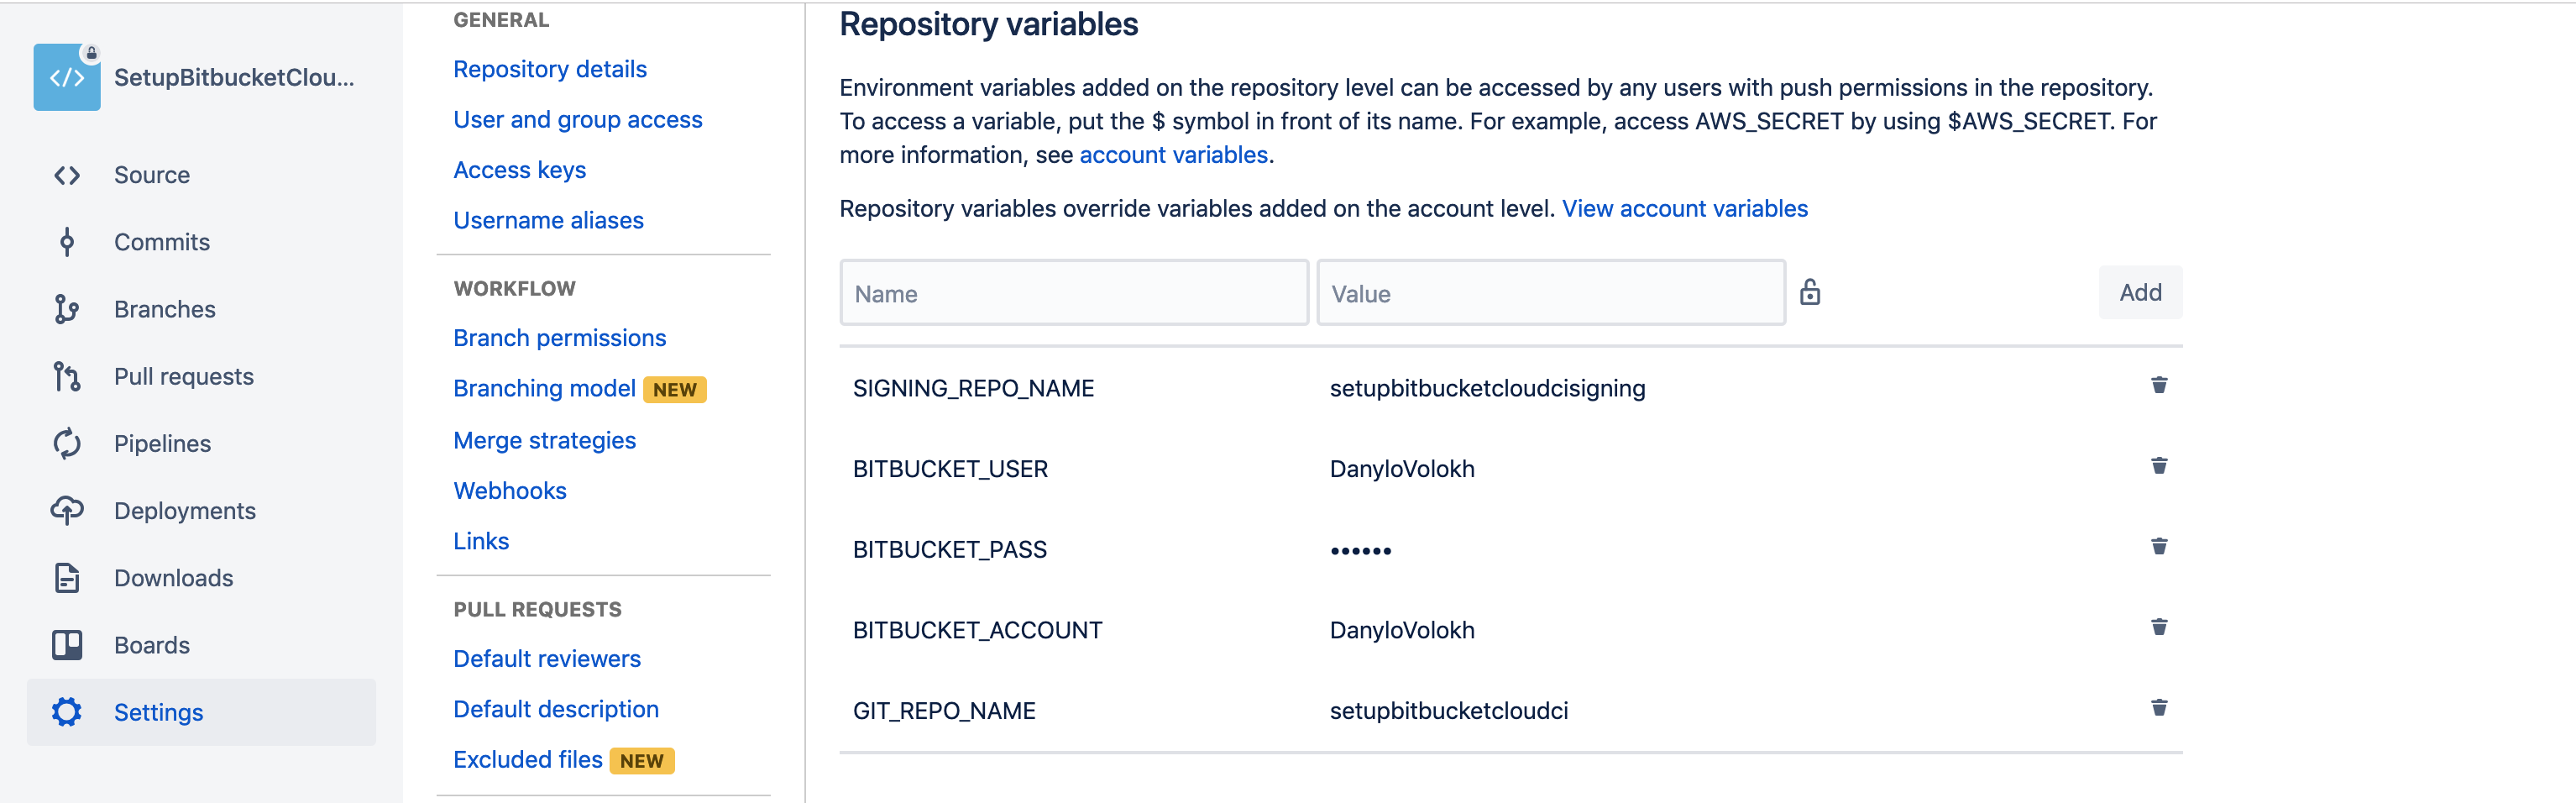Click the Pipelines circular arrows icon

[67, 443]
